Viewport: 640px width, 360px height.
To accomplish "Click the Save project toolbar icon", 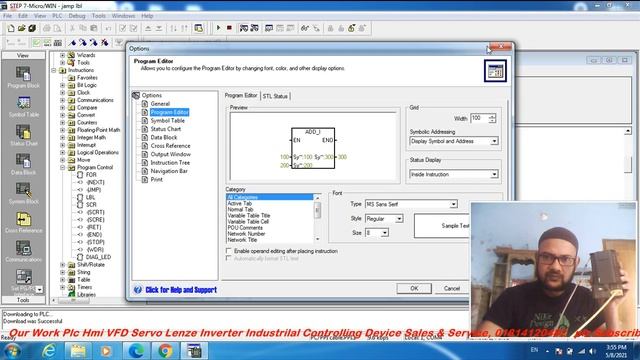I will coord(32,28).
